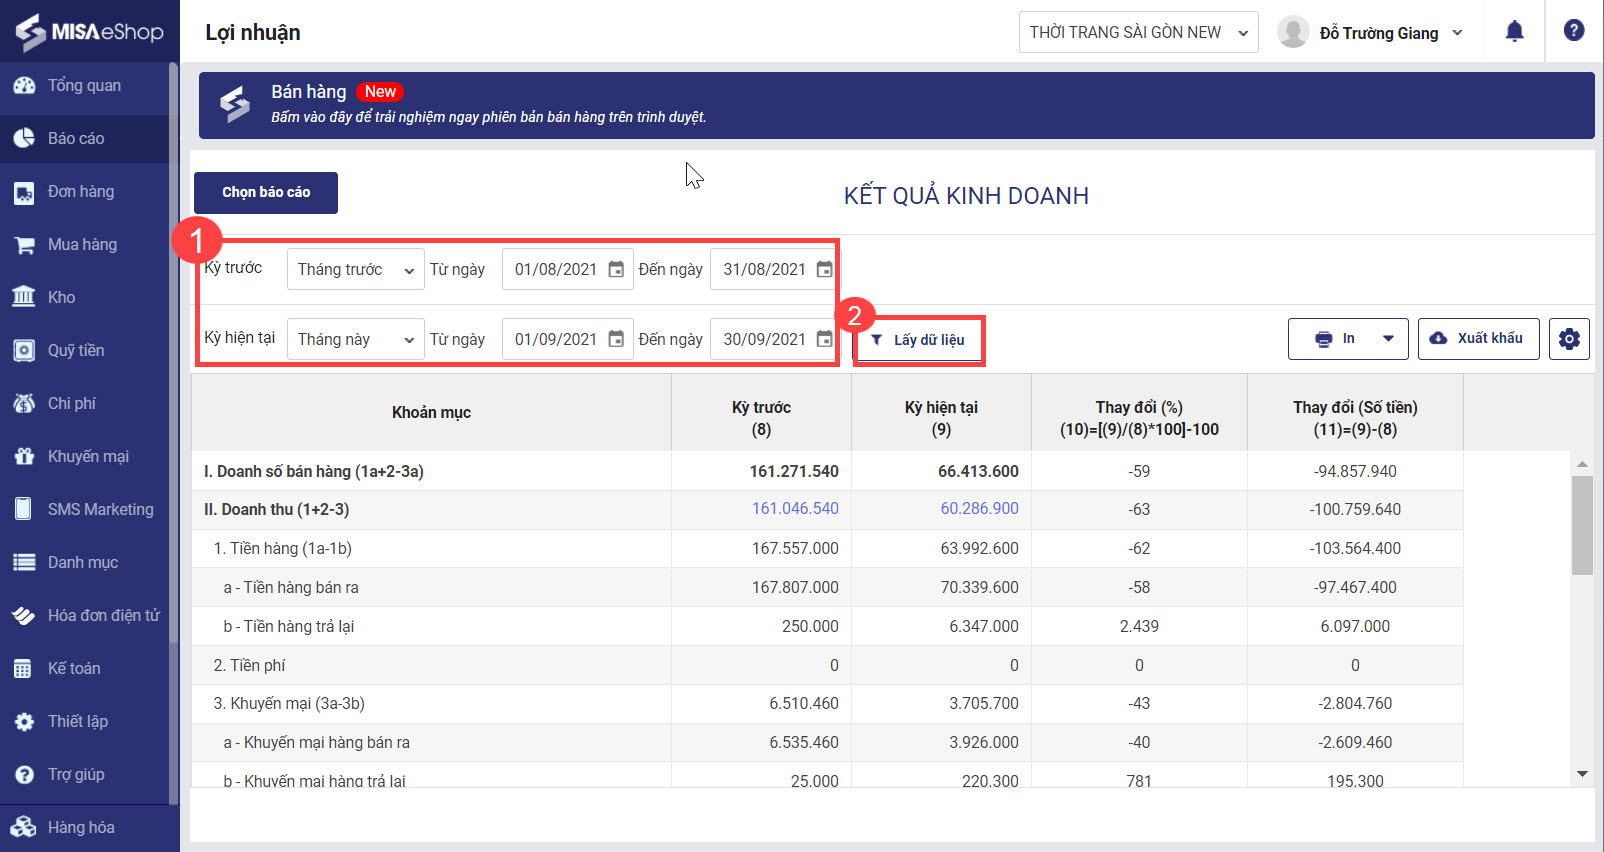Open the store selector 'THỜI TRANG SÀI GÒN NEW'
This screenshot has height=852, width=1604.
pyautogui.click(x=1138, y=32)
